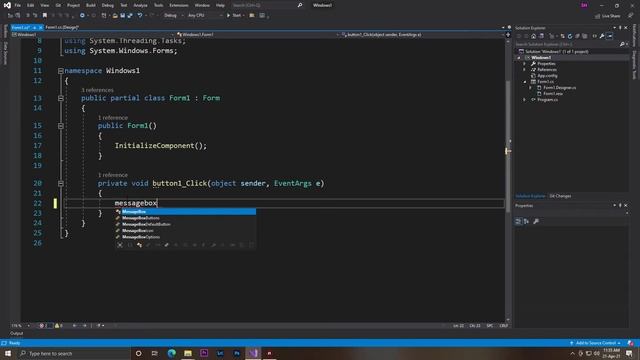Click the Windows Start button
Screen dimensions: 640x360
(8, 353)
